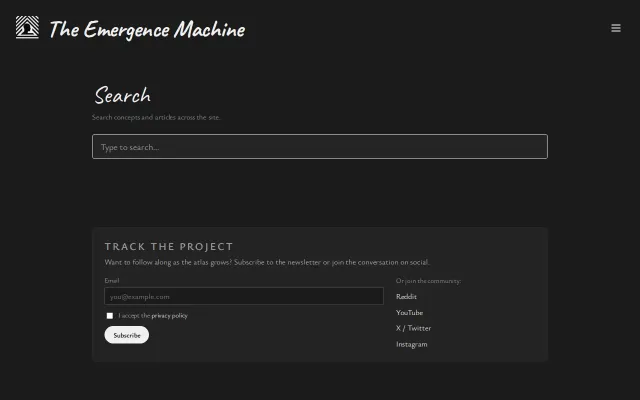Focus the Type to search field

320,147
